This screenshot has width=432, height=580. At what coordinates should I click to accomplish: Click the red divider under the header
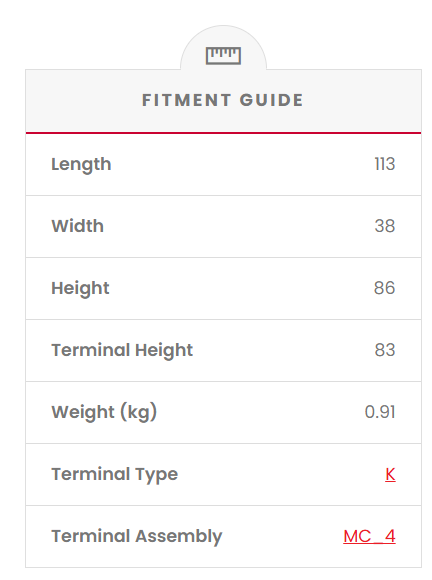223,133
